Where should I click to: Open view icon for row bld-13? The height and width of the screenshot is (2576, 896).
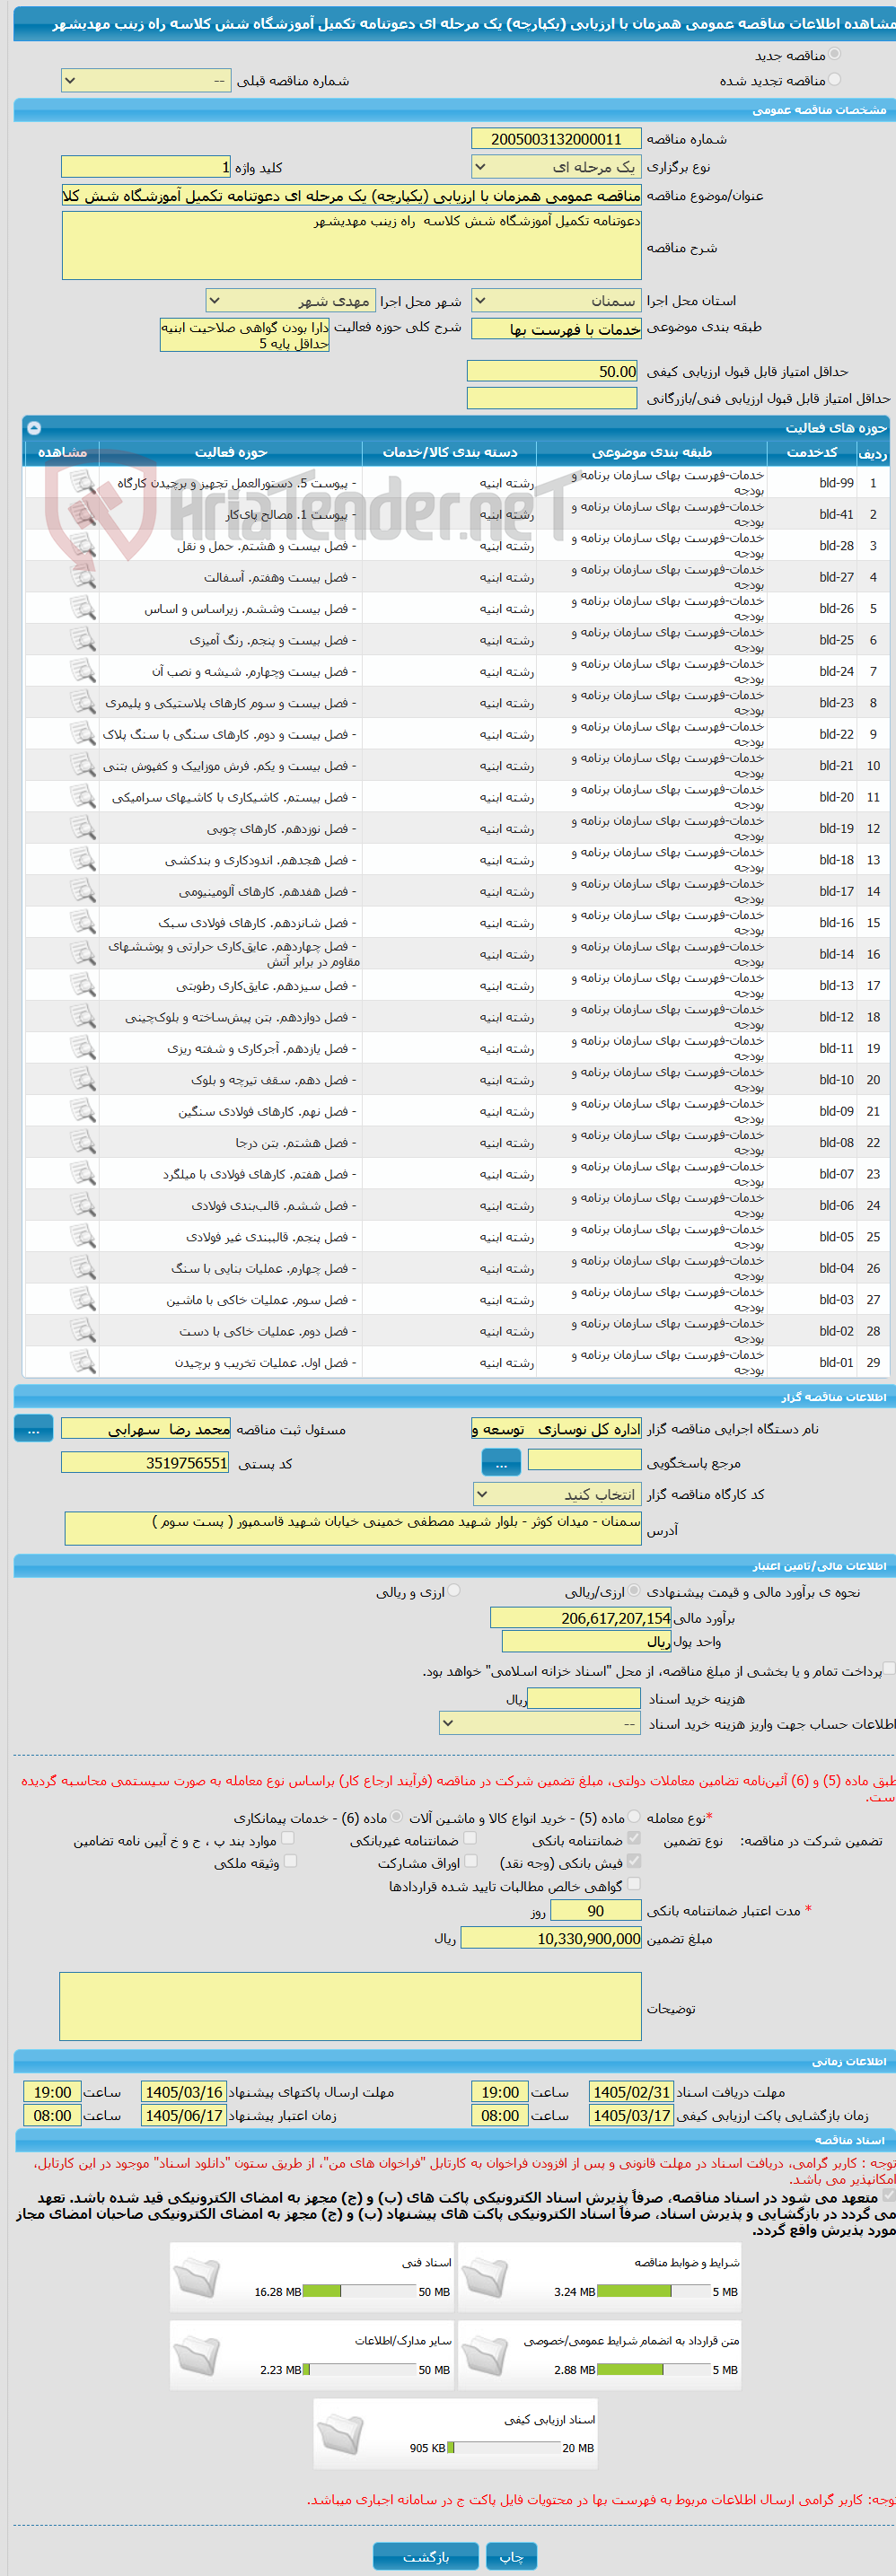[82, 985]
